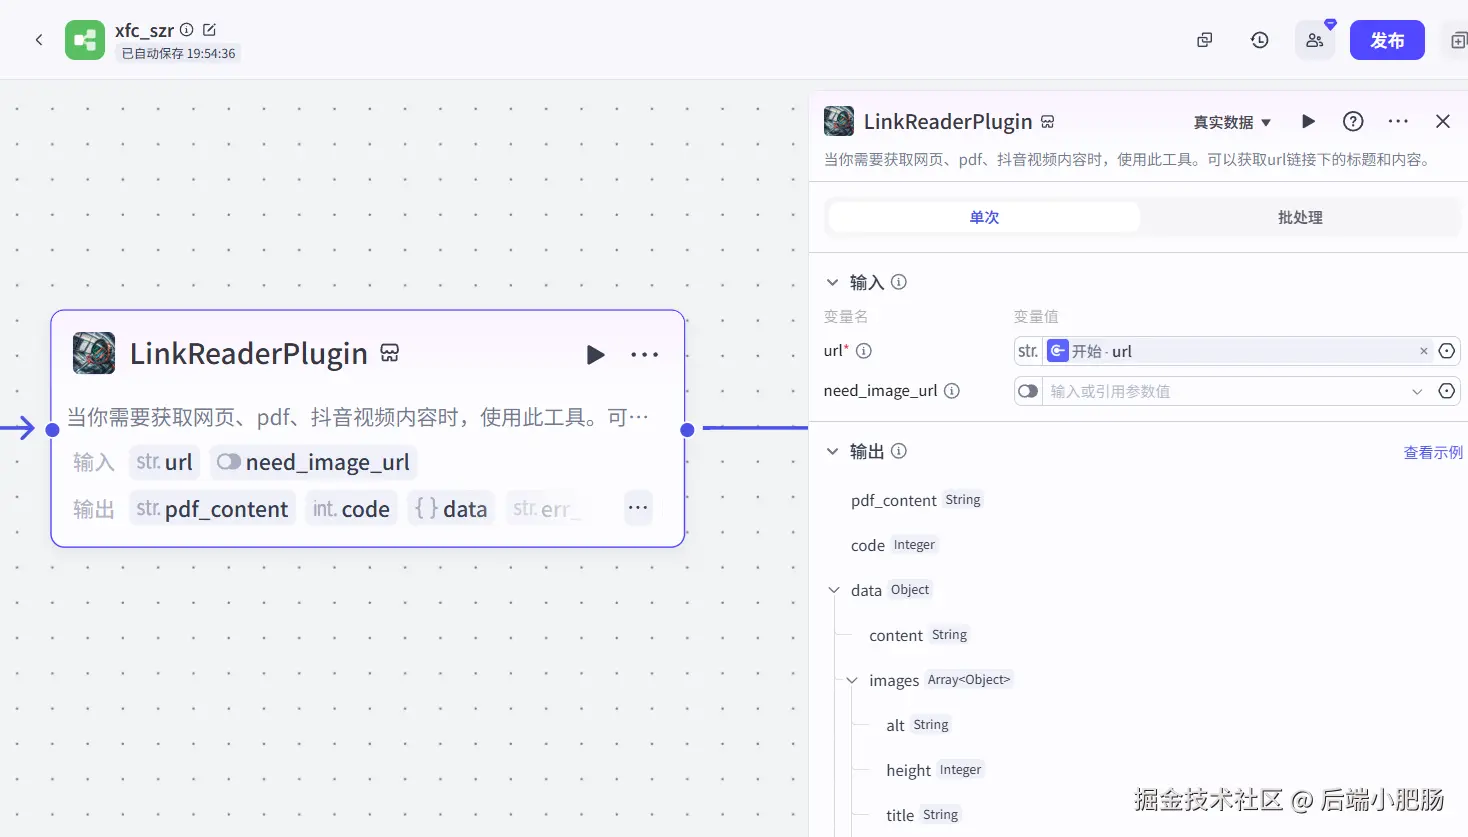The image size is (1468, 837).
Task: Show info next to xfc_szr title
Action: point(186,30)
